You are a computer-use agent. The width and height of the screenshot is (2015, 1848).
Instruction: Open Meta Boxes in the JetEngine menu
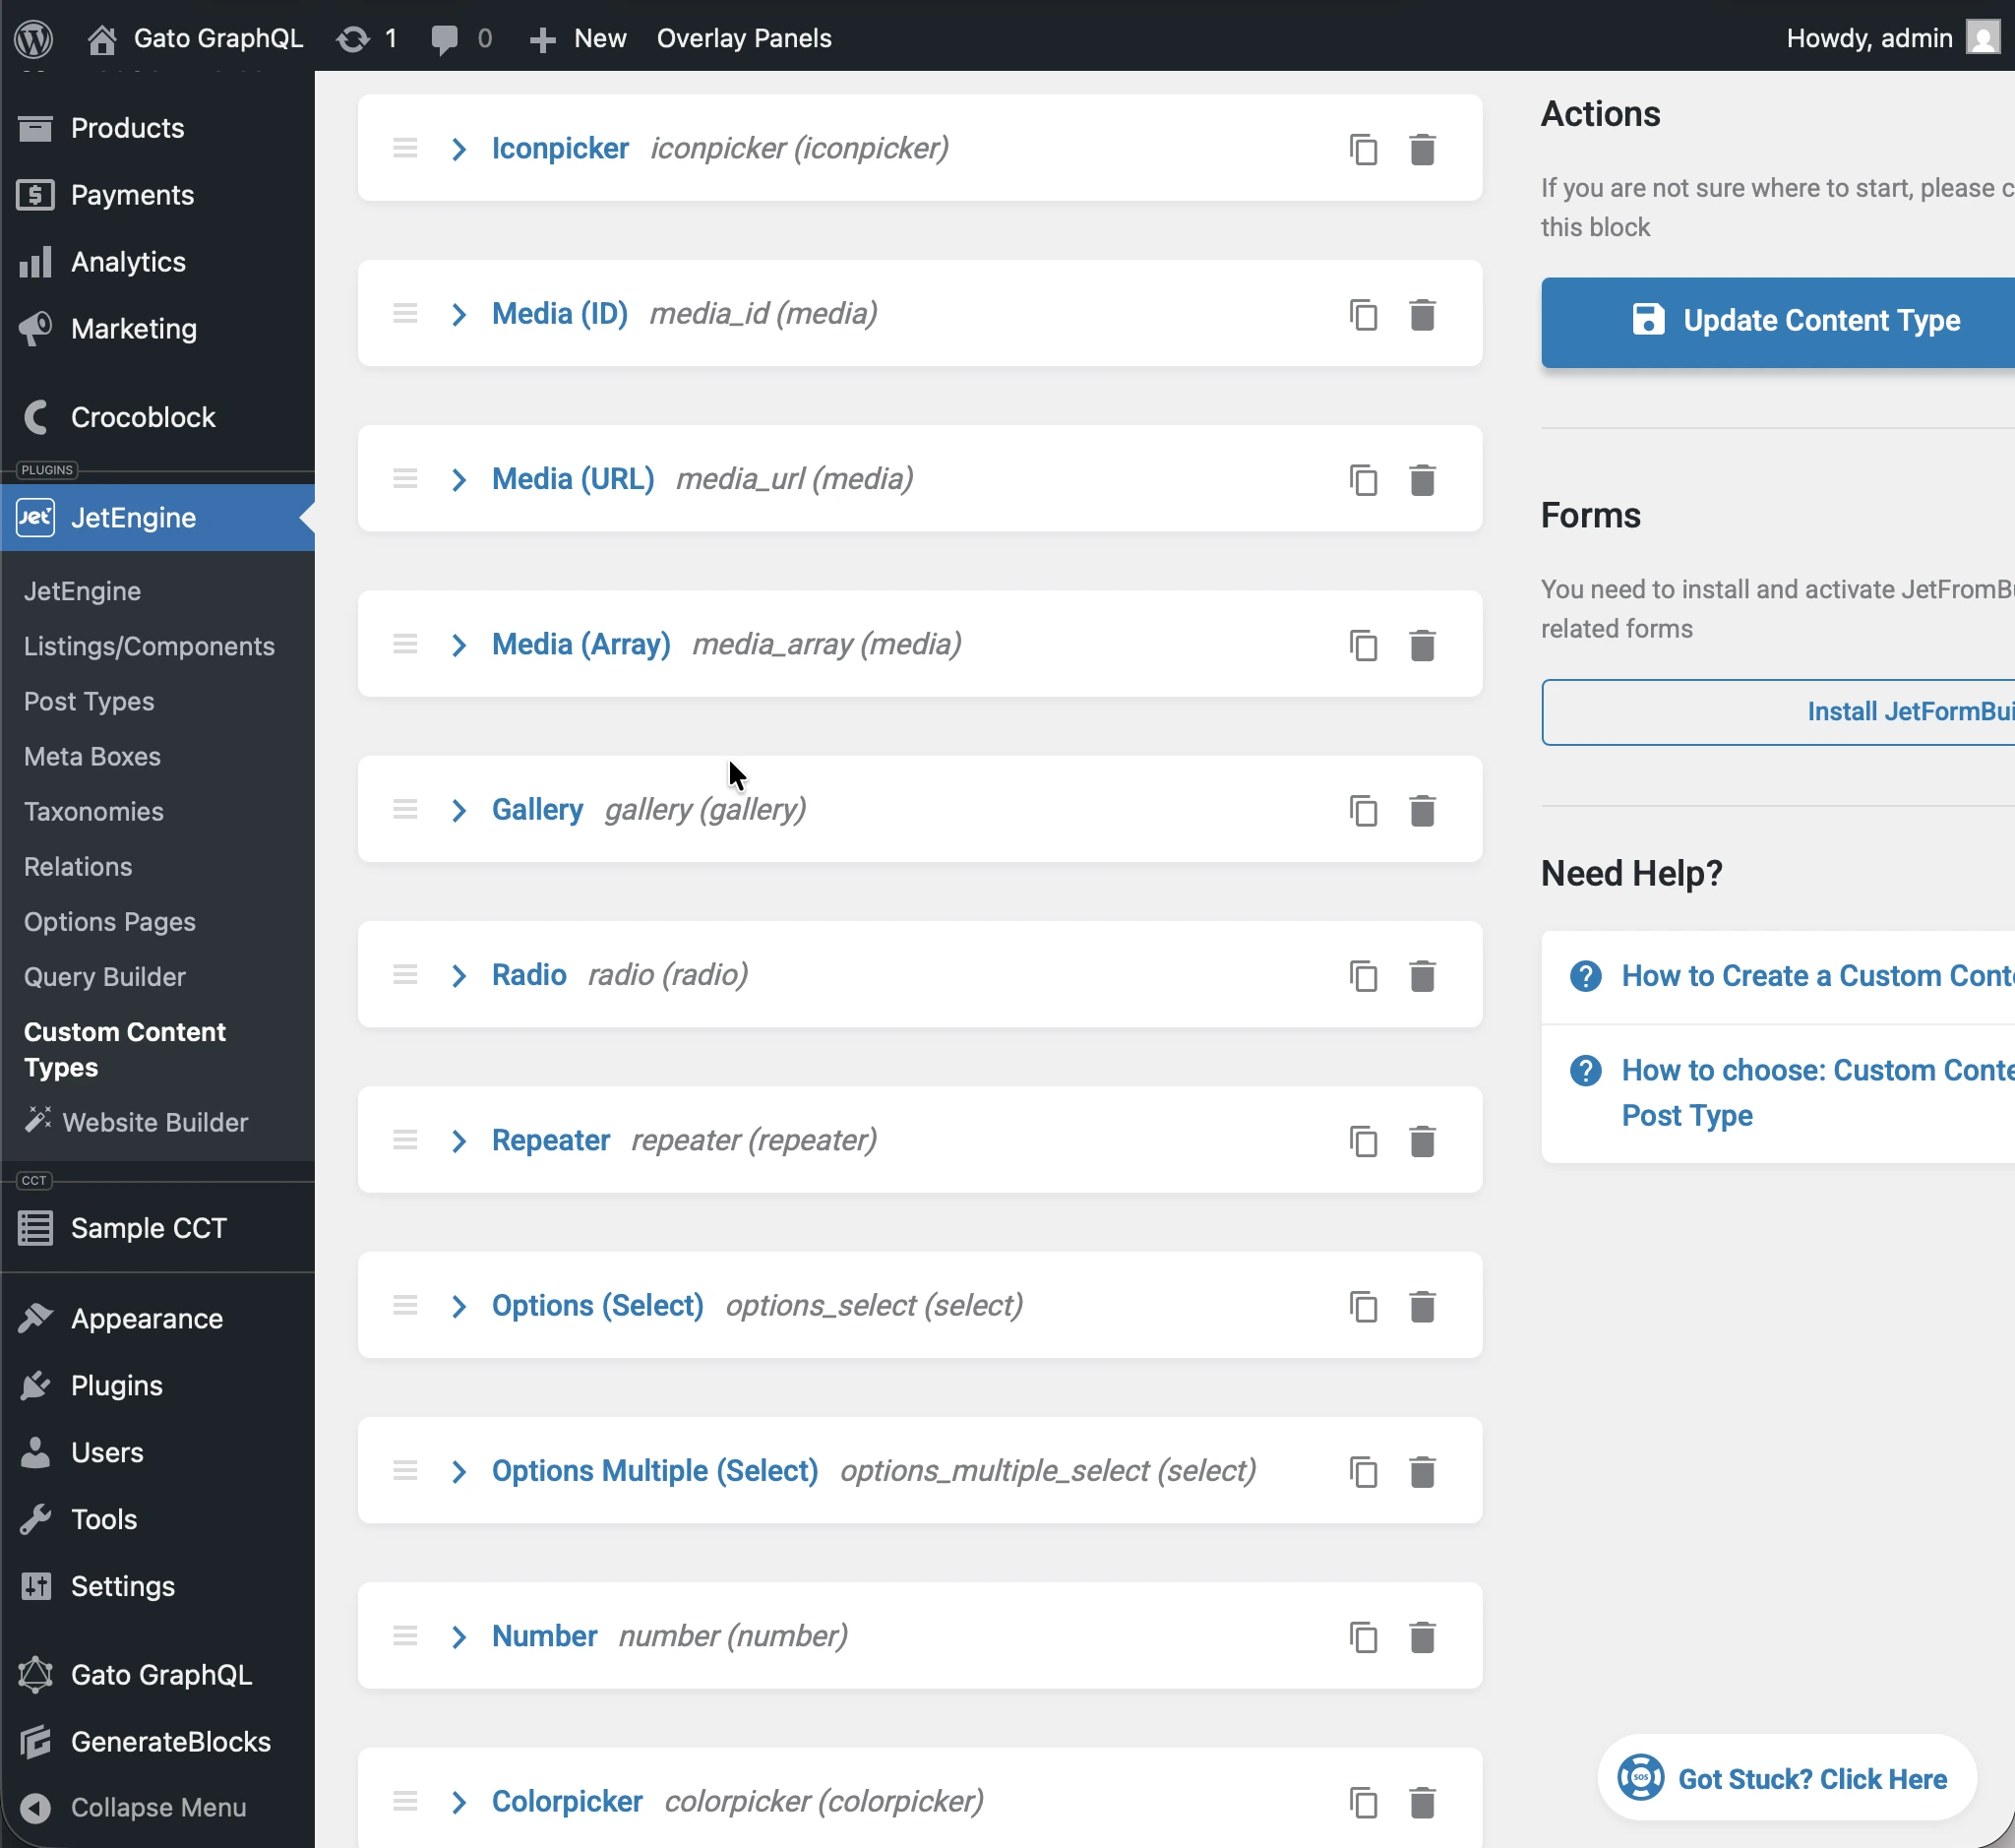point(92,756)
